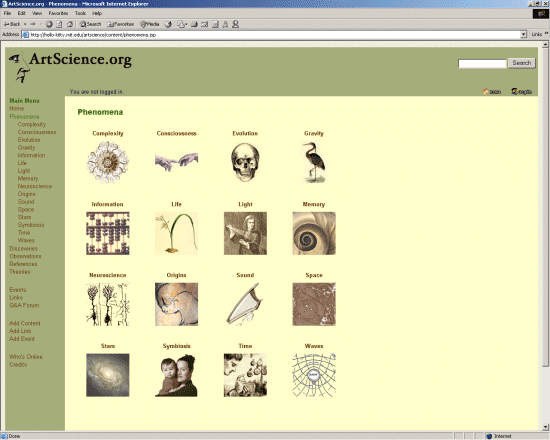The width and height of the screenshot is (550, 440).
Task: Open the File menu
Action: pos(7,13)
